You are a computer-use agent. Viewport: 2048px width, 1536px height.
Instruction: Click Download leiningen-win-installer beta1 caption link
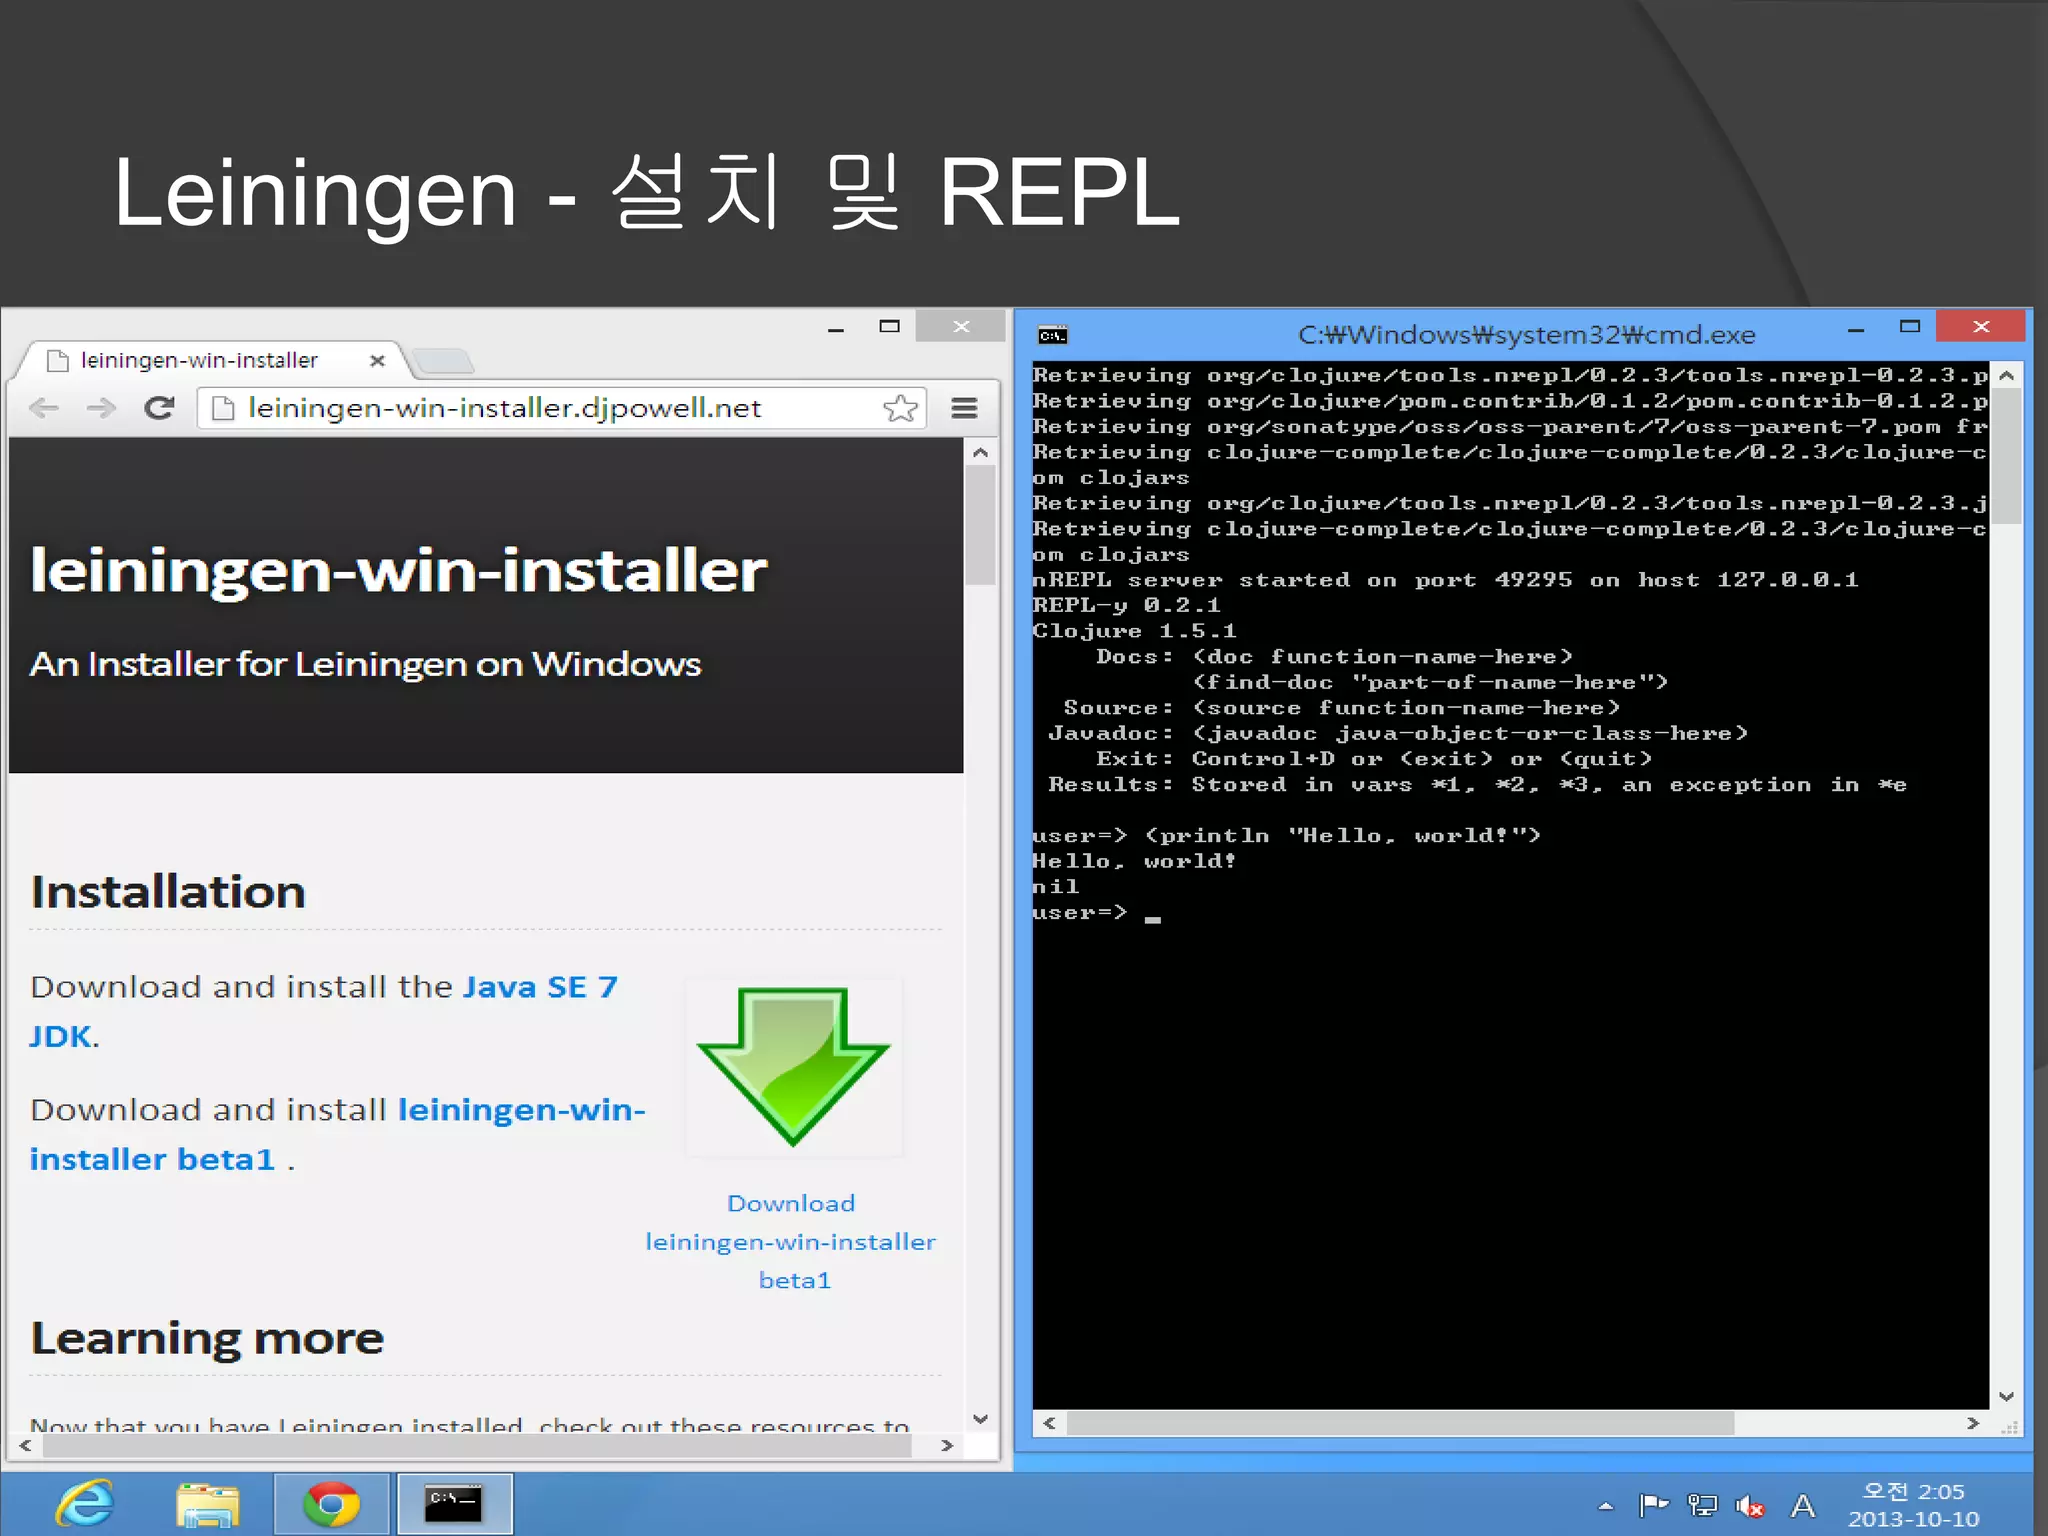(791, 1241)
